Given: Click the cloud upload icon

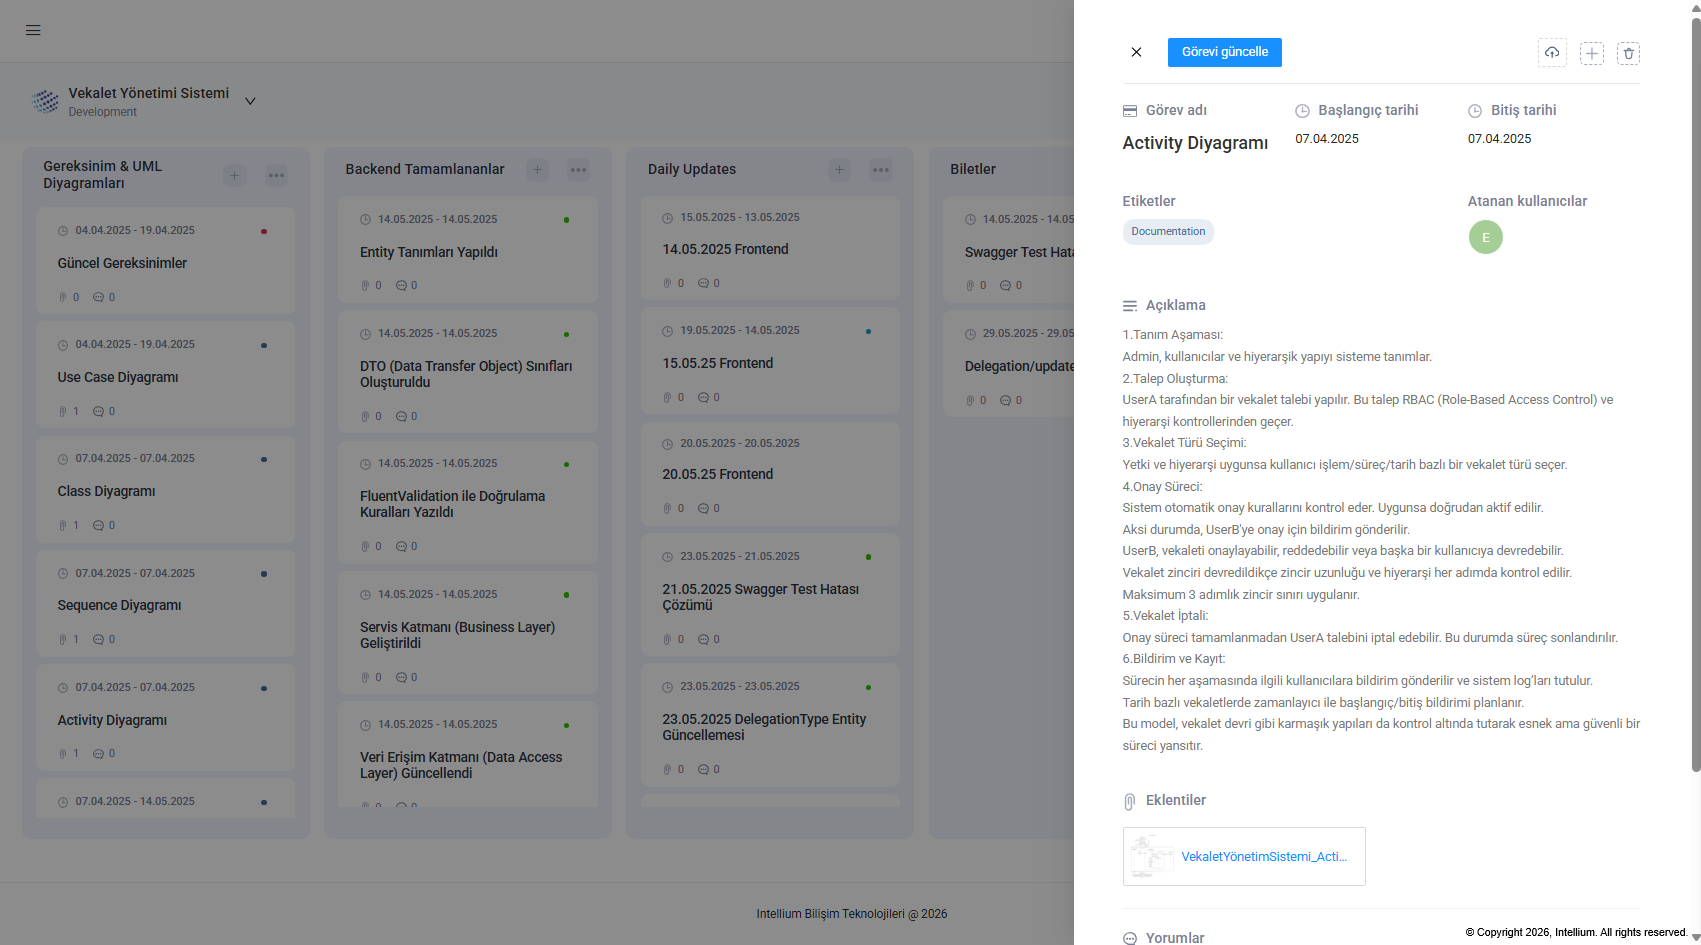Looking at the screenshot, I should [x=1552, y=53].
